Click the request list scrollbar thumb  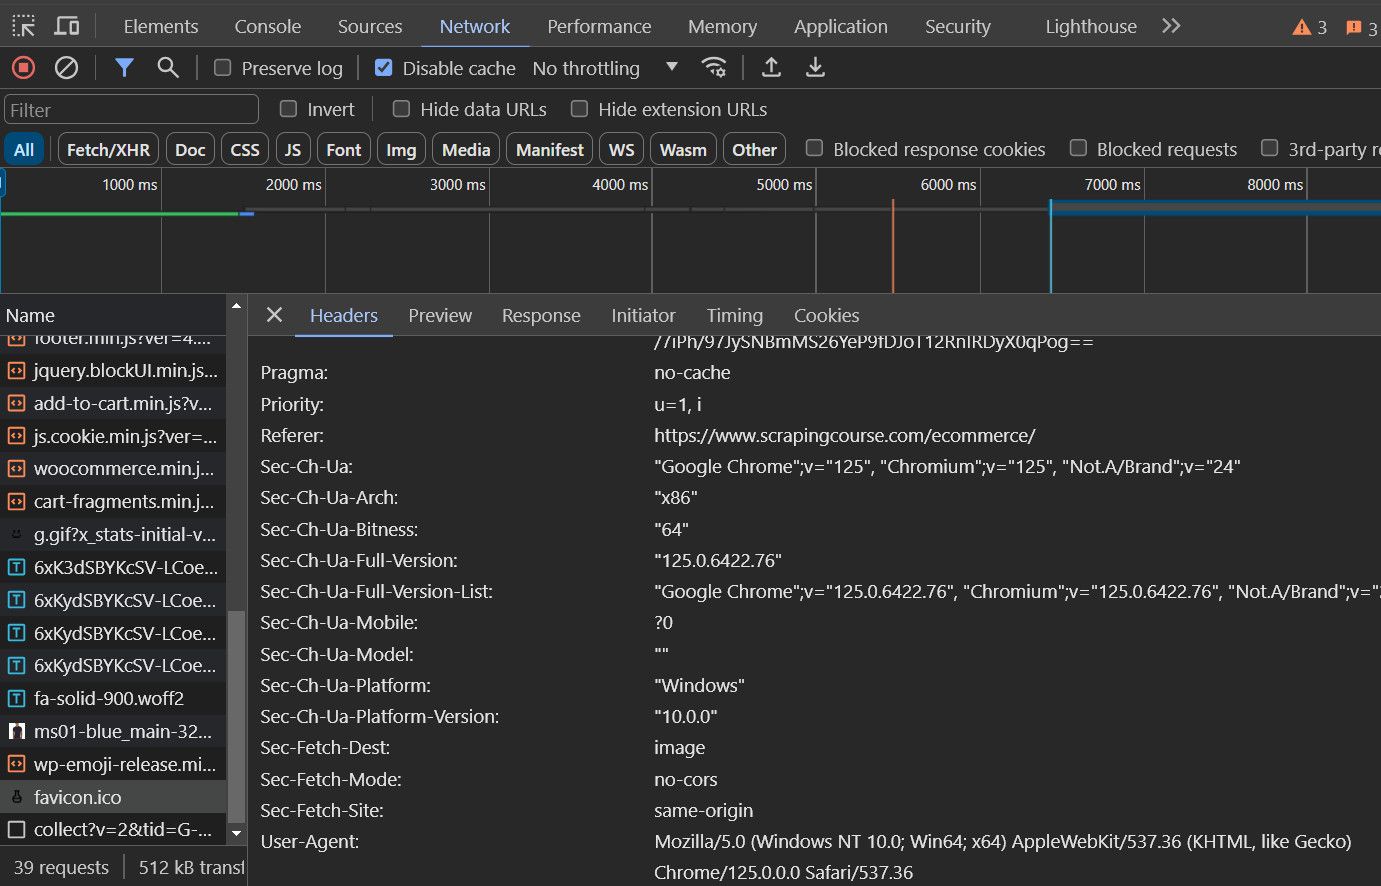point(236,715)
